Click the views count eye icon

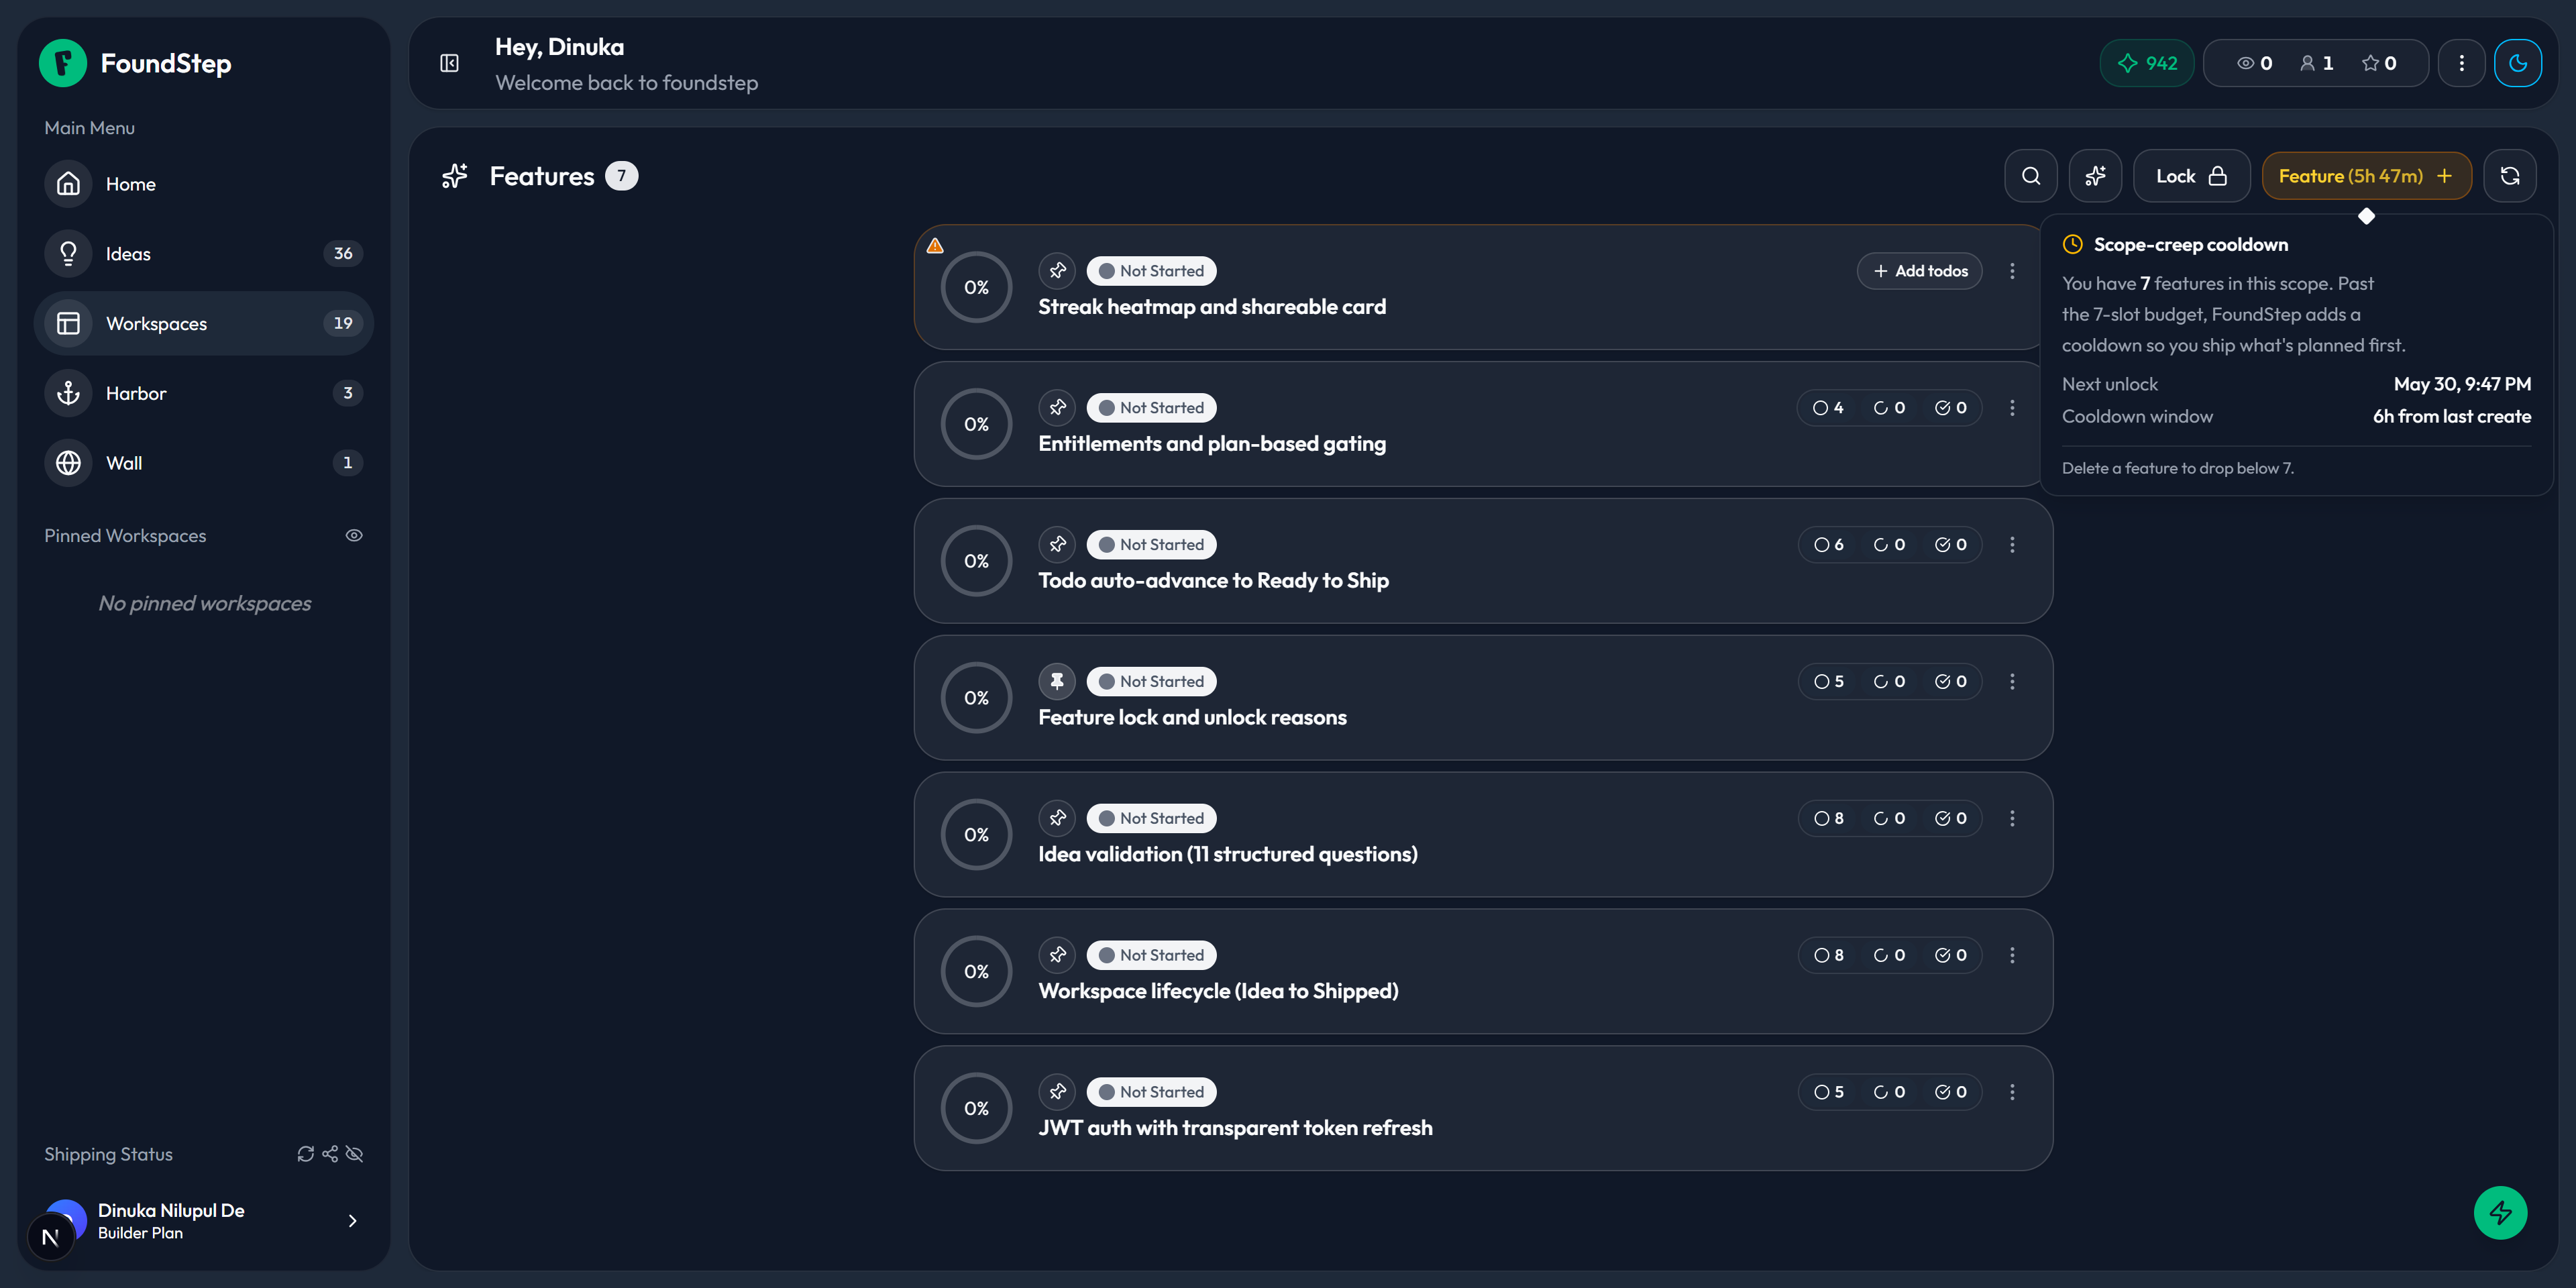click(2245, 63)
